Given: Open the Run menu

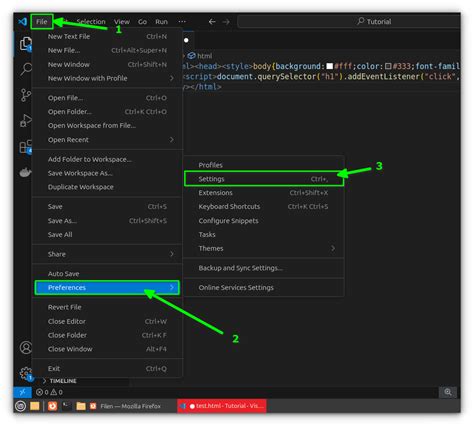Looking at the screenshot, I should tap(161, 22).
